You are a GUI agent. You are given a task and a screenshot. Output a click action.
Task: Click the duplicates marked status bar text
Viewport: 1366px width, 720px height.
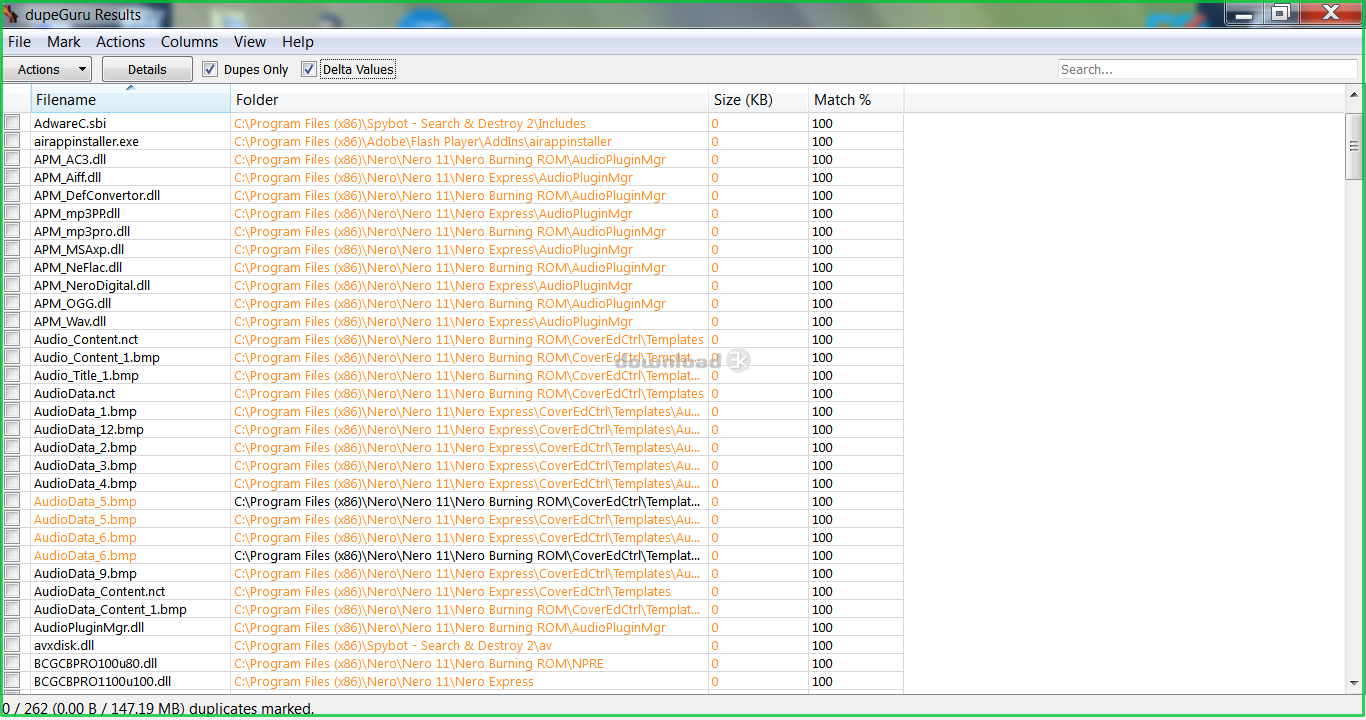click(158, 709)
